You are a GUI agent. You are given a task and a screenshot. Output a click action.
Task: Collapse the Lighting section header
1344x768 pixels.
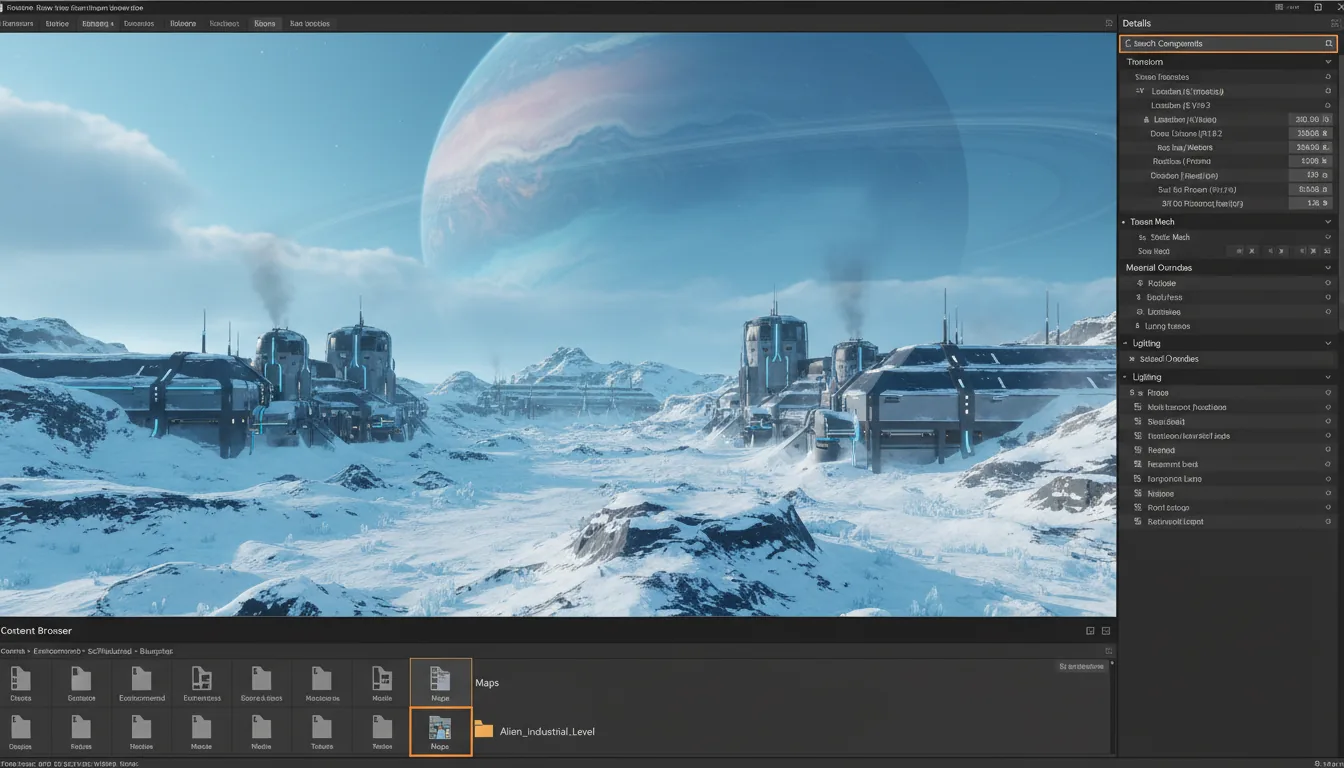1330,376
